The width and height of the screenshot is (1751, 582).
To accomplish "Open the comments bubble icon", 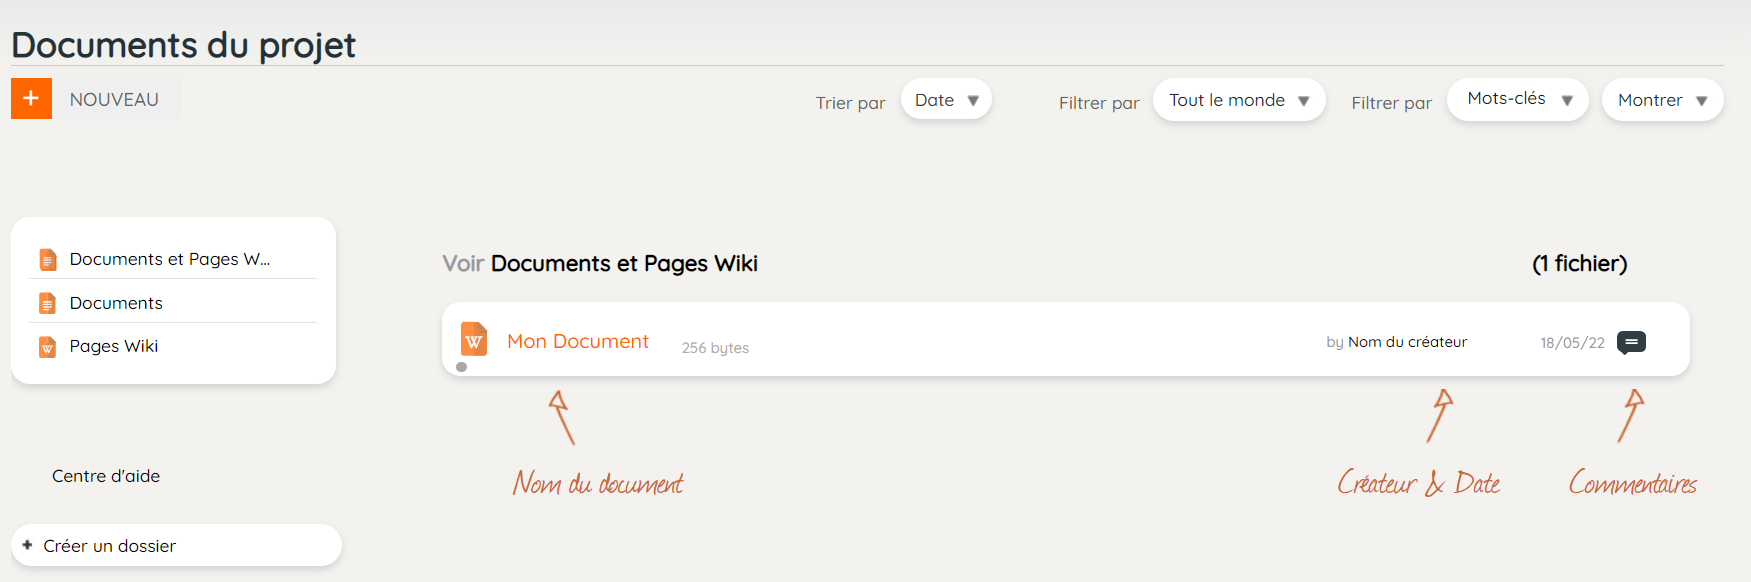I will click(x=1631, y=342).
